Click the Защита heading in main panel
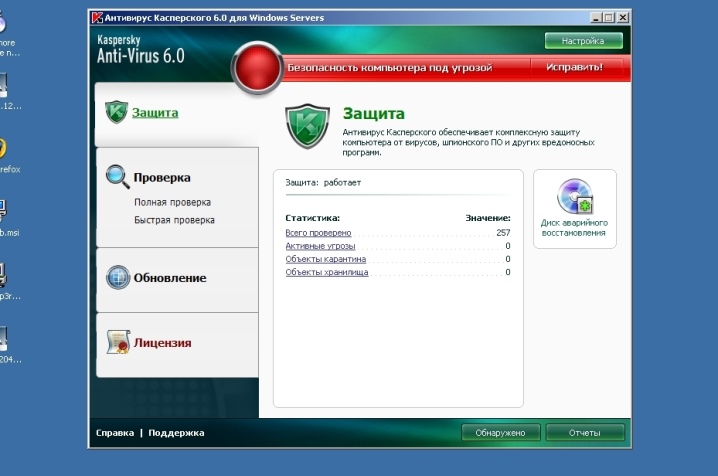The image size is (718, 476). (374, 113)
